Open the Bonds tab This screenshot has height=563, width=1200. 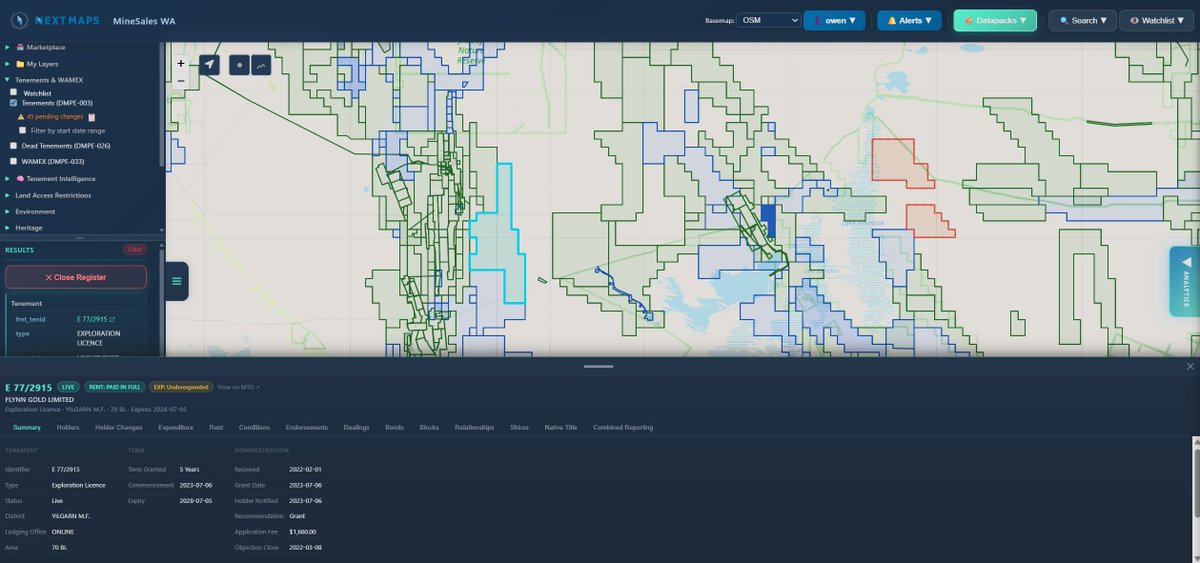394,427
